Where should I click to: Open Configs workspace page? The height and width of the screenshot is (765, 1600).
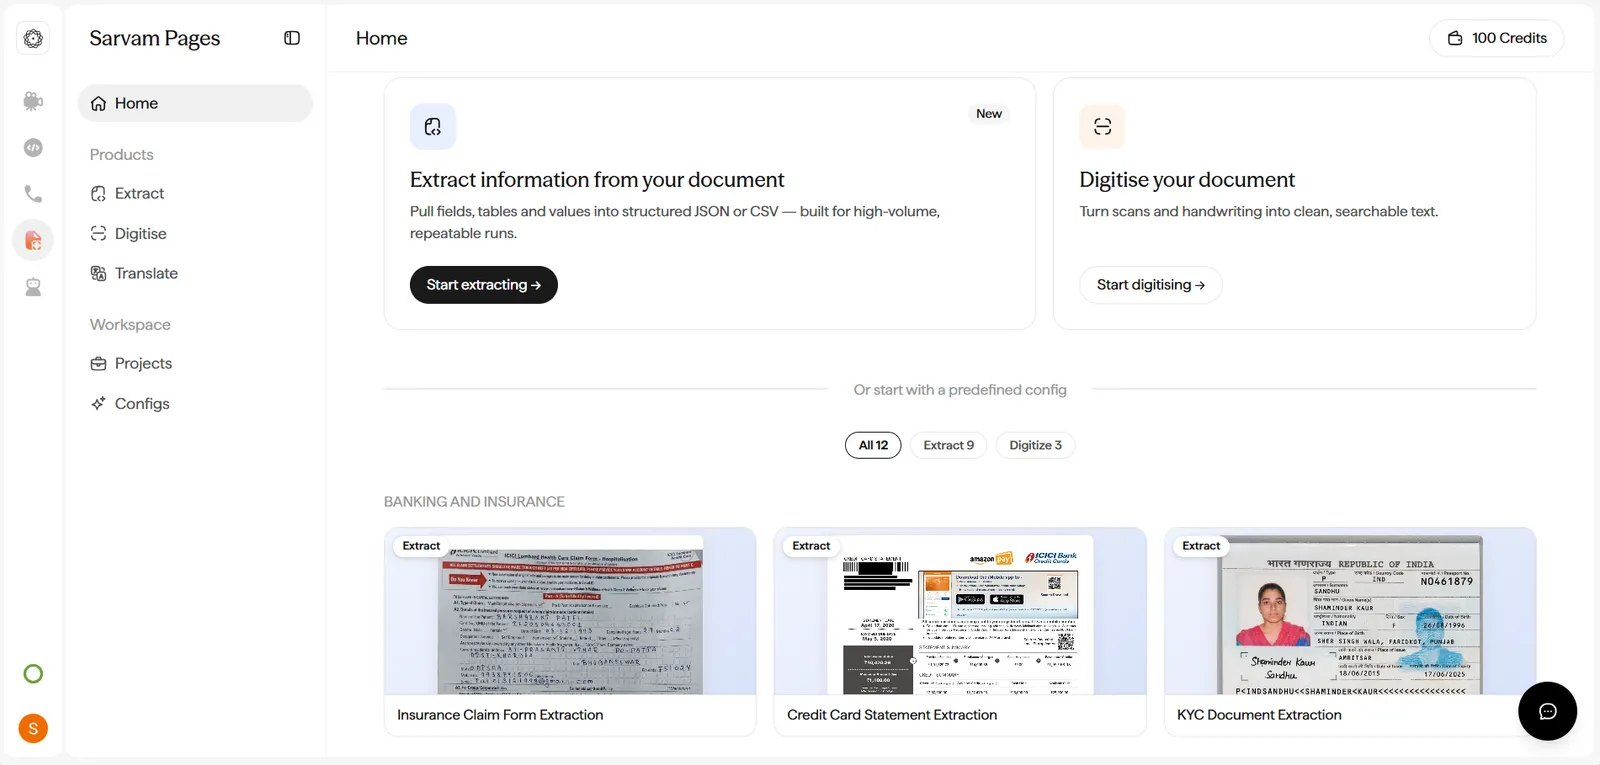(x=195, y=404)
